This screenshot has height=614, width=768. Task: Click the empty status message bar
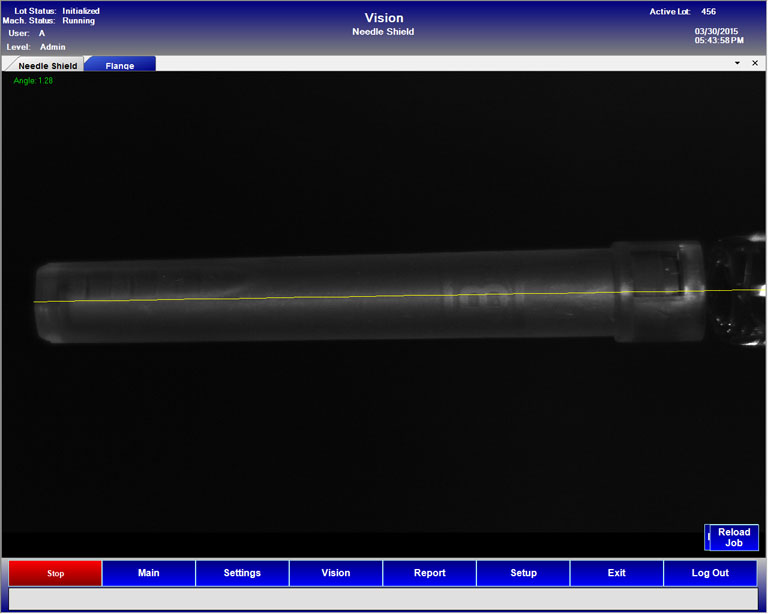click(x=383, y=599)
